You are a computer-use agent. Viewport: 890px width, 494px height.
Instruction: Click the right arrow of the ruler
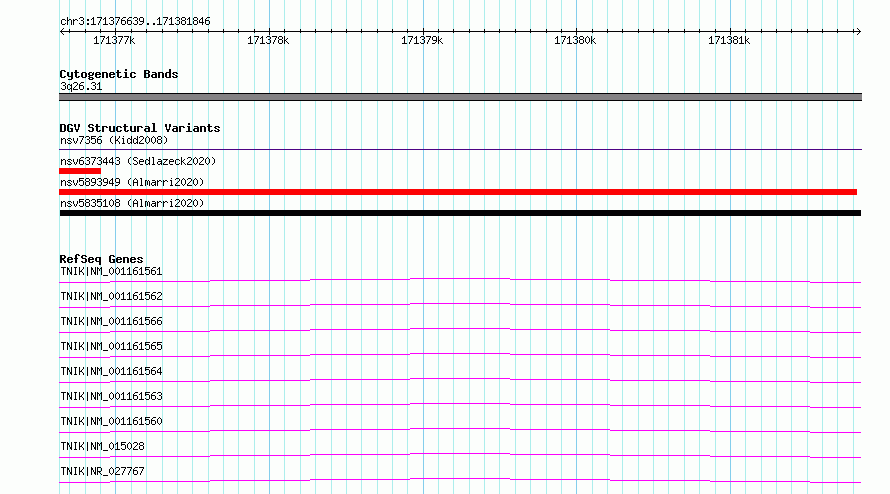coord(858,31)
